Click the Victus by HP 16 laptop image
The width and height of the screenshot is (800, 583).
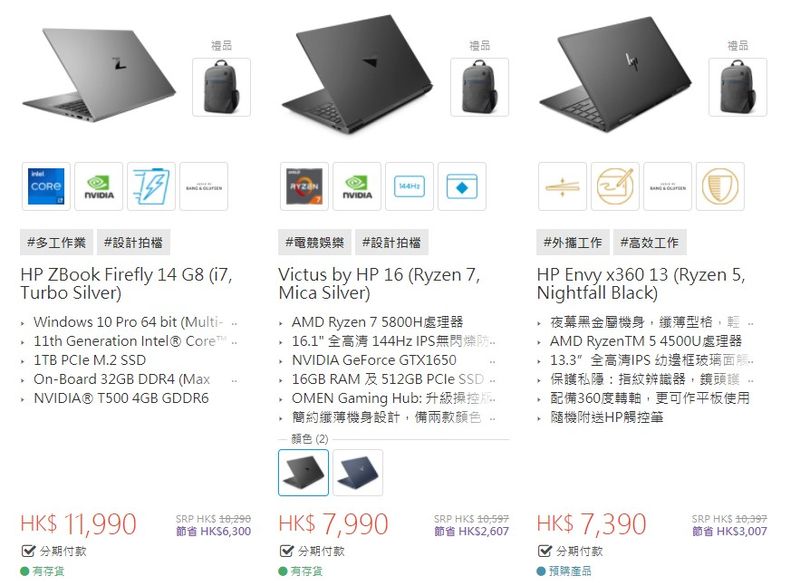click(x=357, y=72)
